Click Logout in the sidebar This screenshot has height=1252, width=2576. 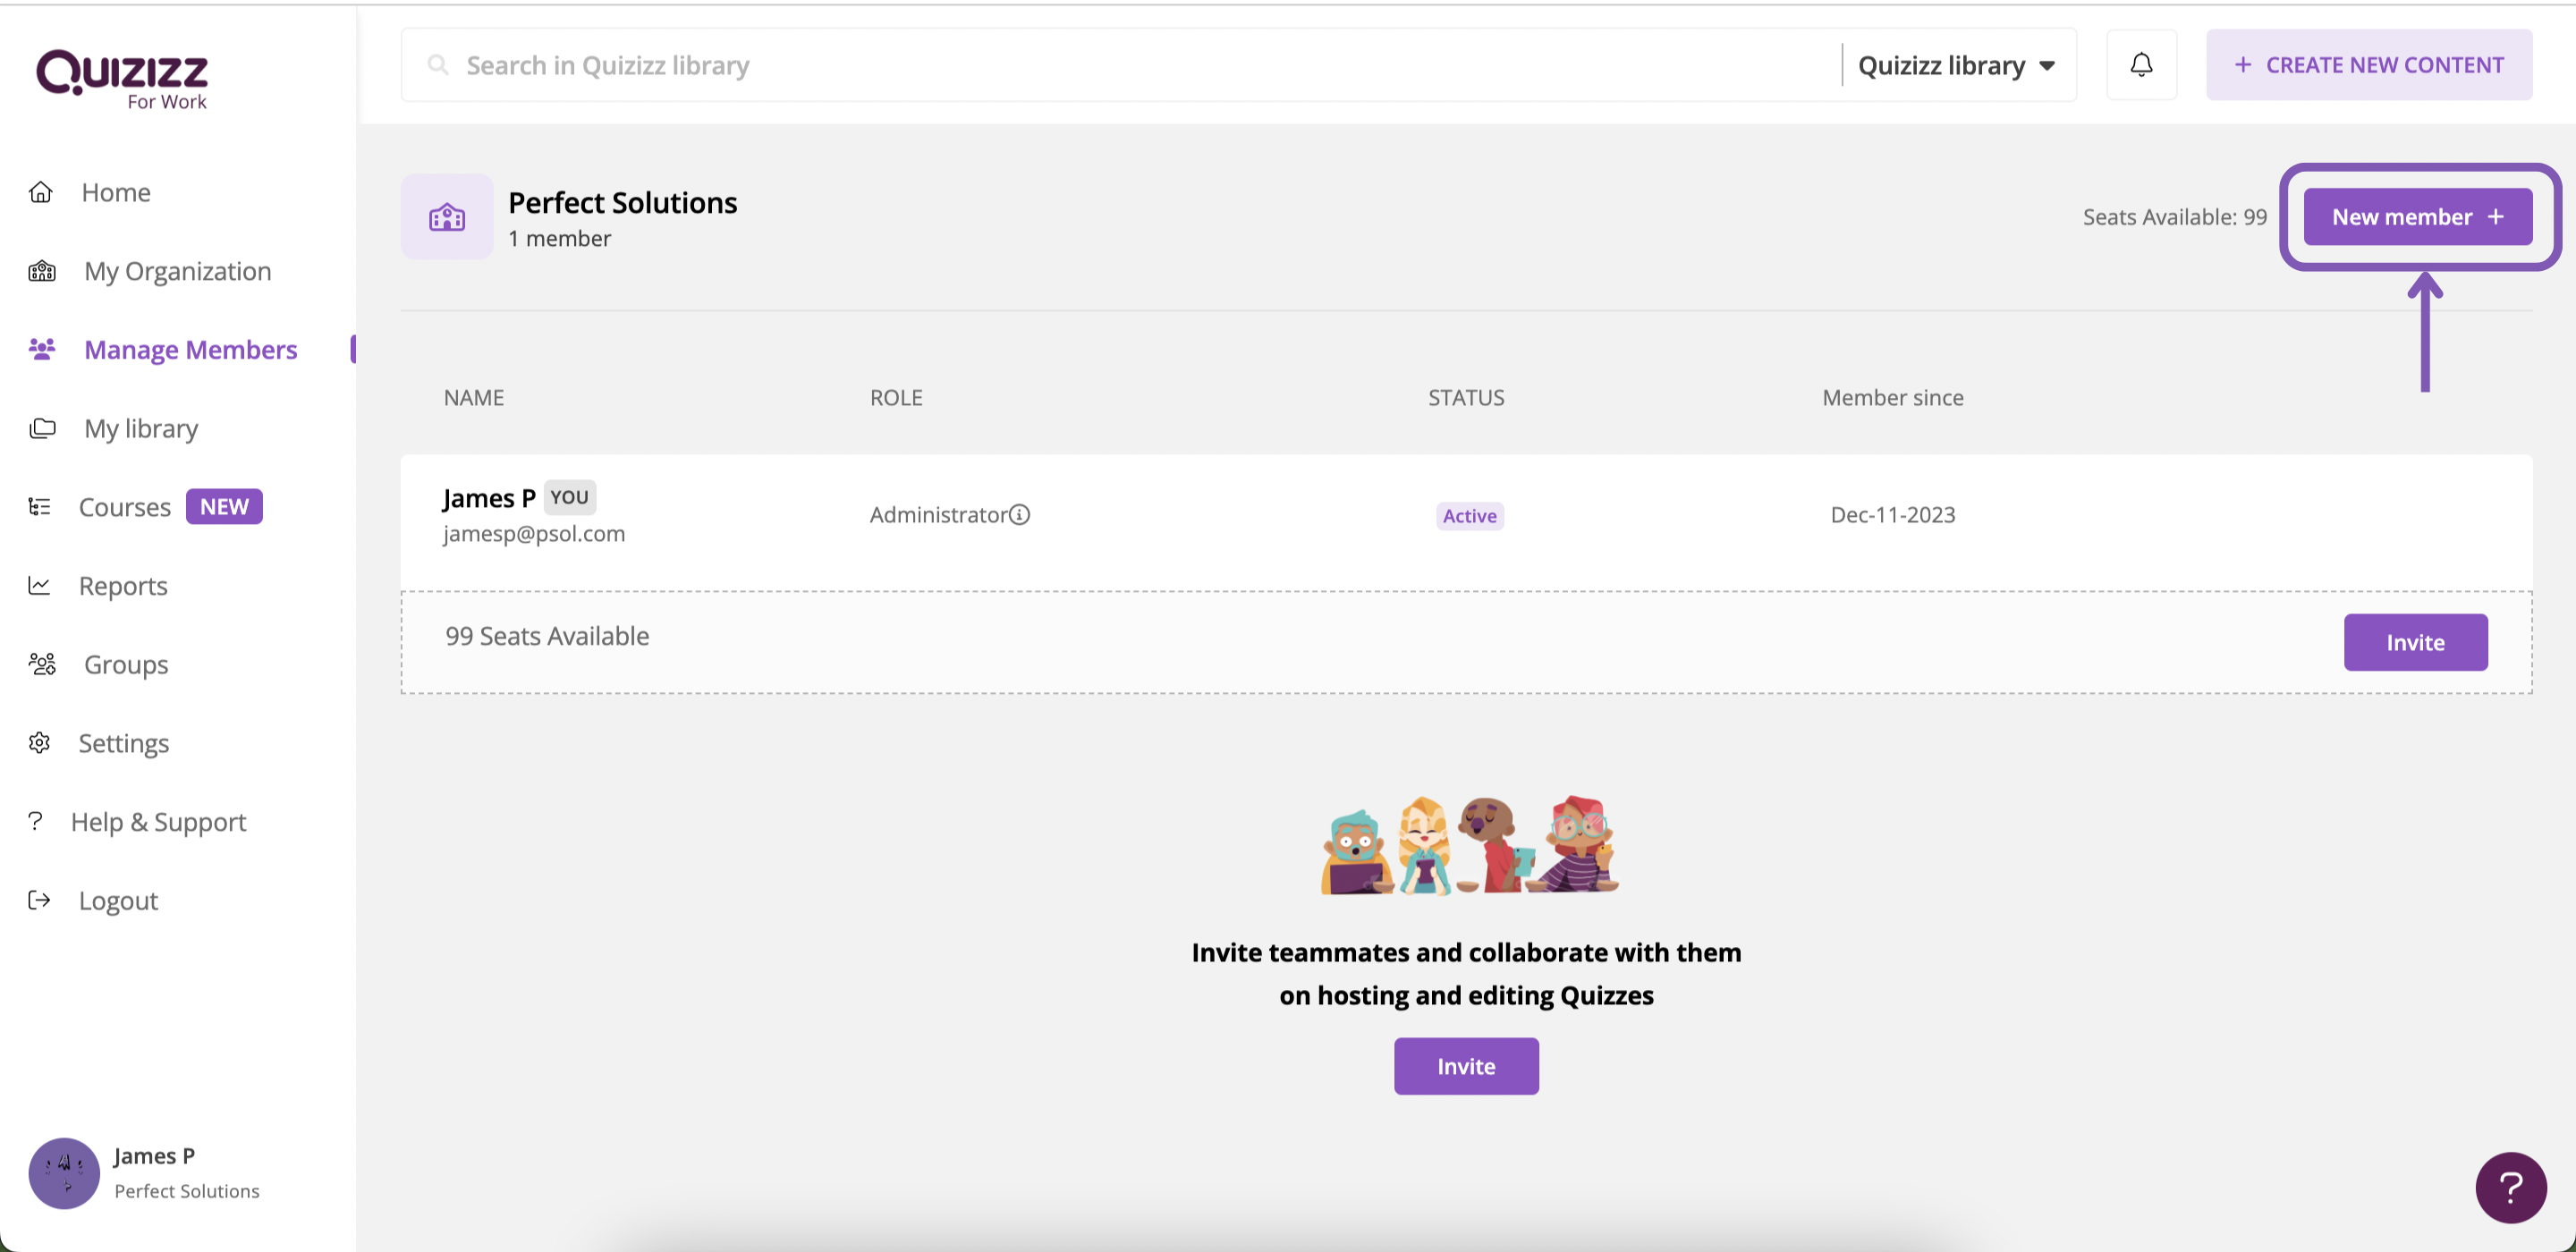point(118,900)
